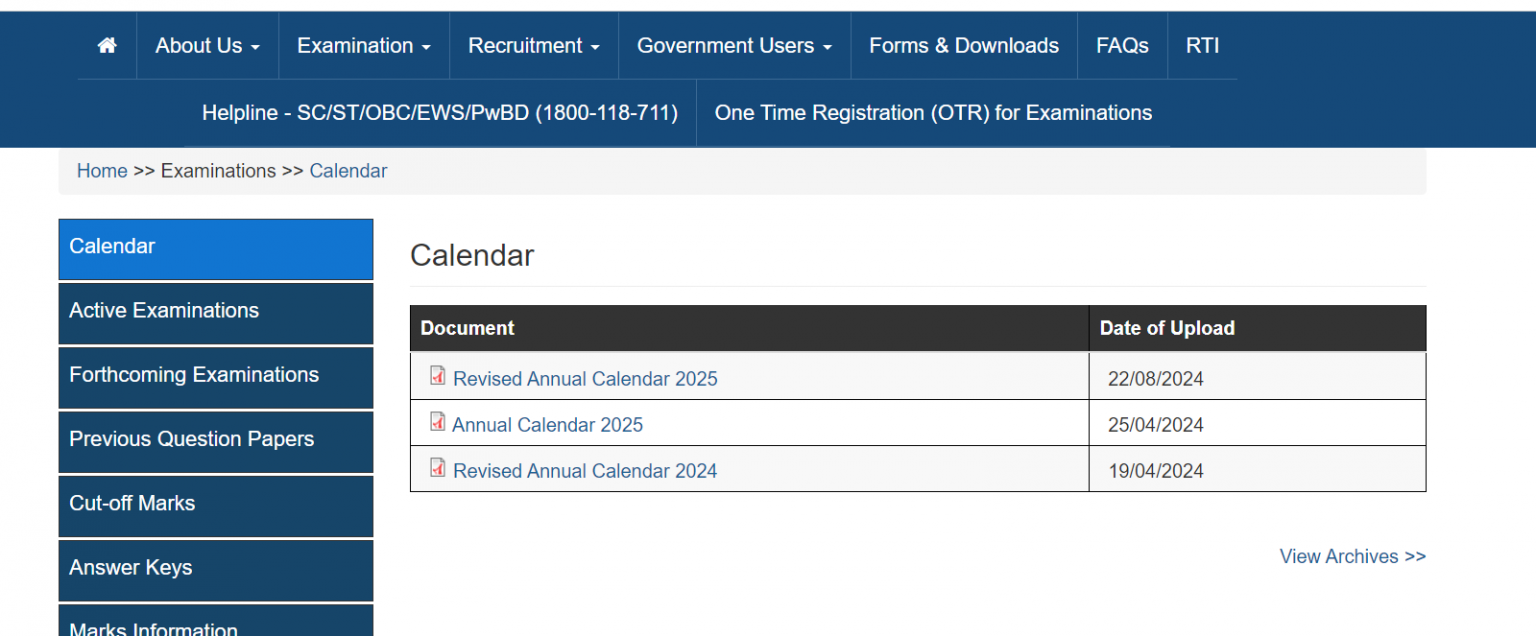Open Forthcoming Examinations section

click(193, 375)
